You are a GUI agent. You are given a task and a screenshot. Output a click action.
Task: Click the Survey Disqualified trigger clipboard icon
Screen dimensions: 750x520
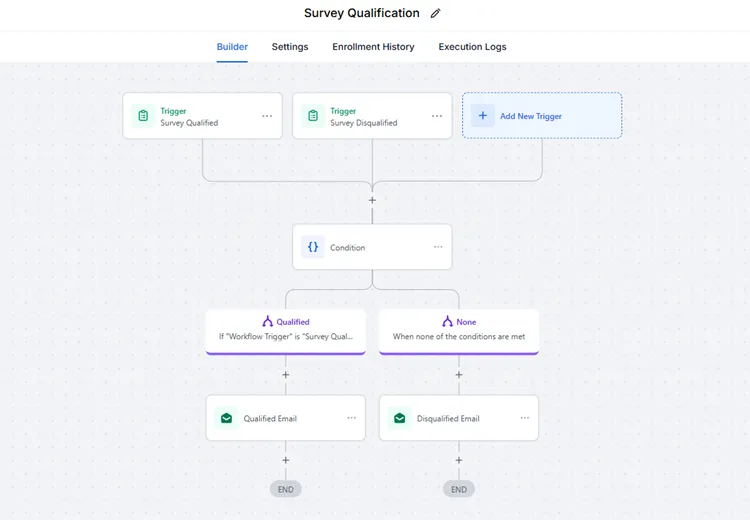(x=313, y=116)
